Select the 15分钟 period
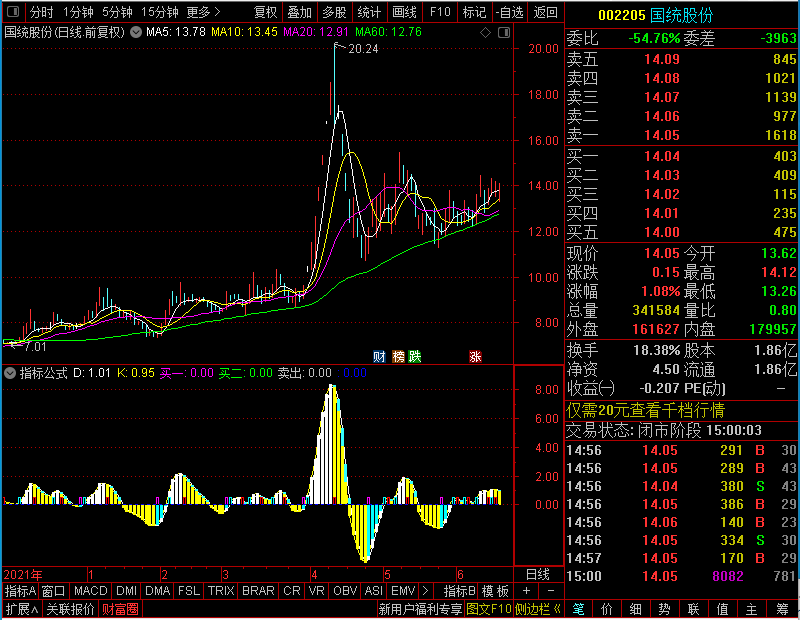 160,12
